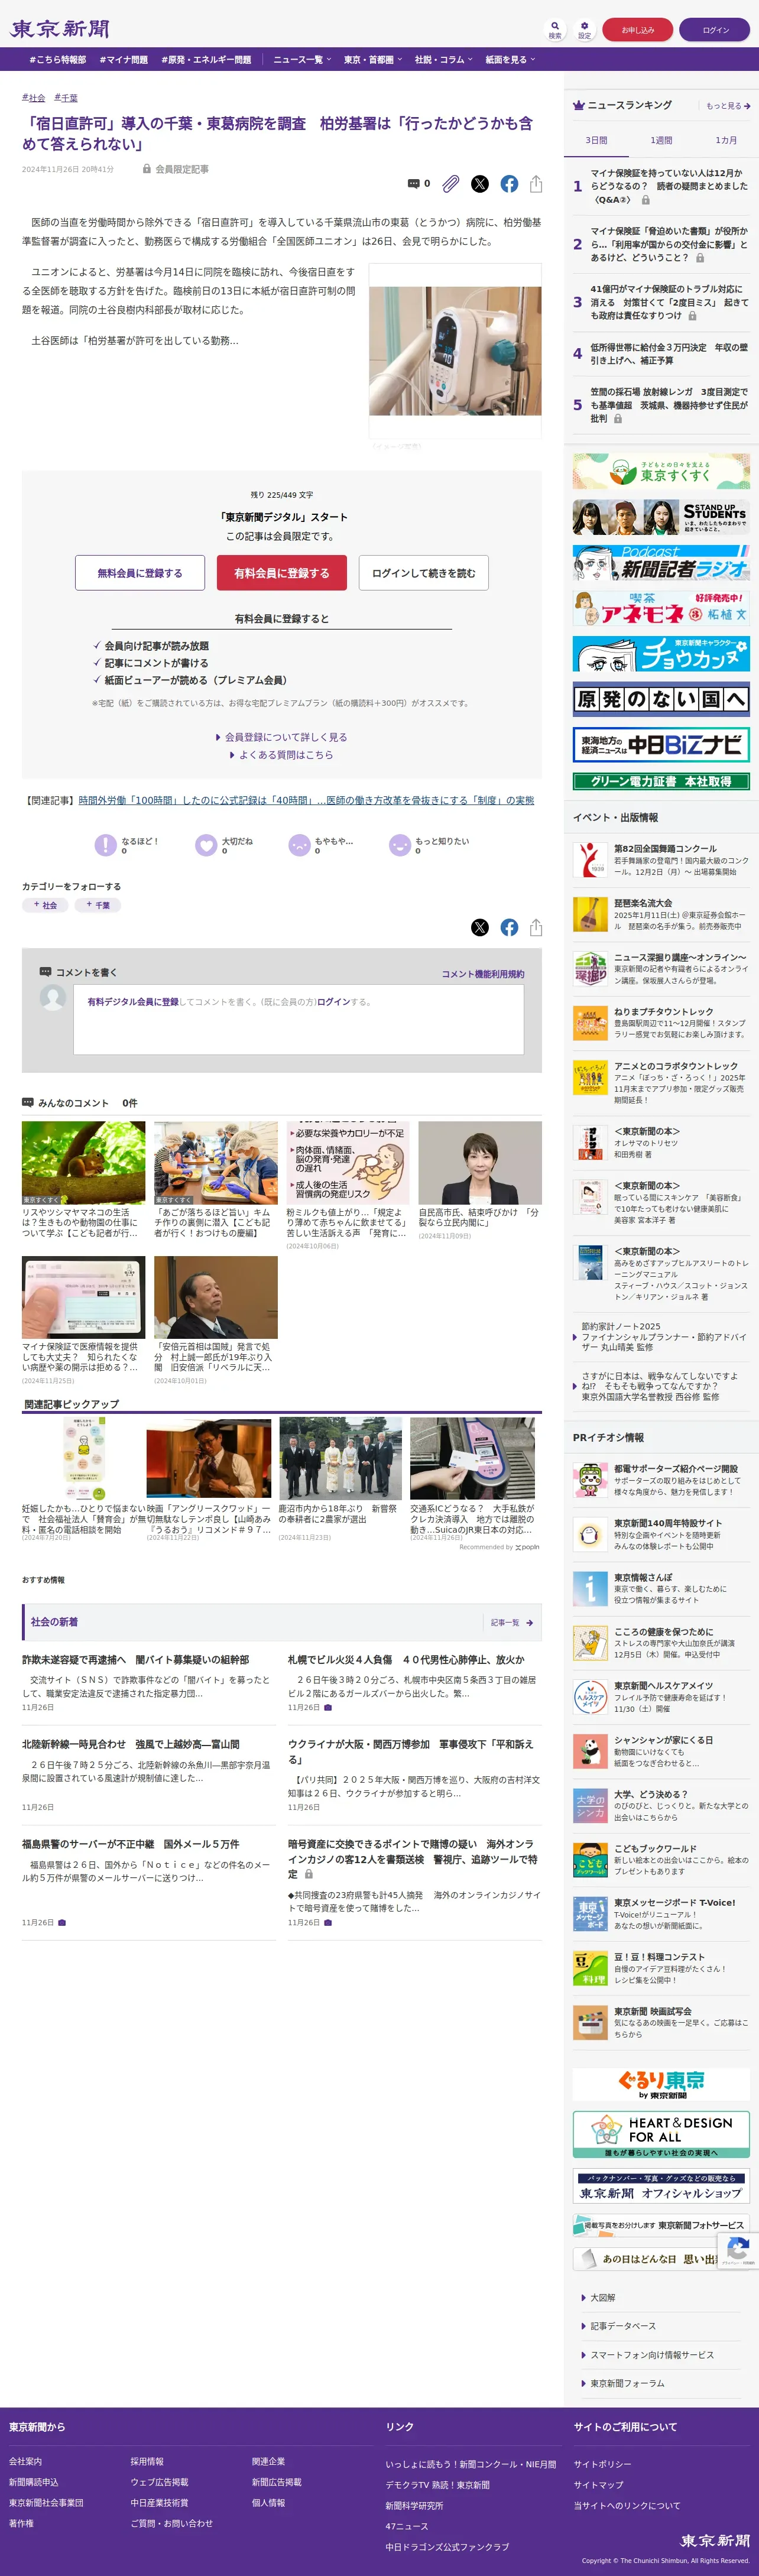Clip this article with the paperclip icon
The width and height of the screenshot is (759, 2576).
451,184
